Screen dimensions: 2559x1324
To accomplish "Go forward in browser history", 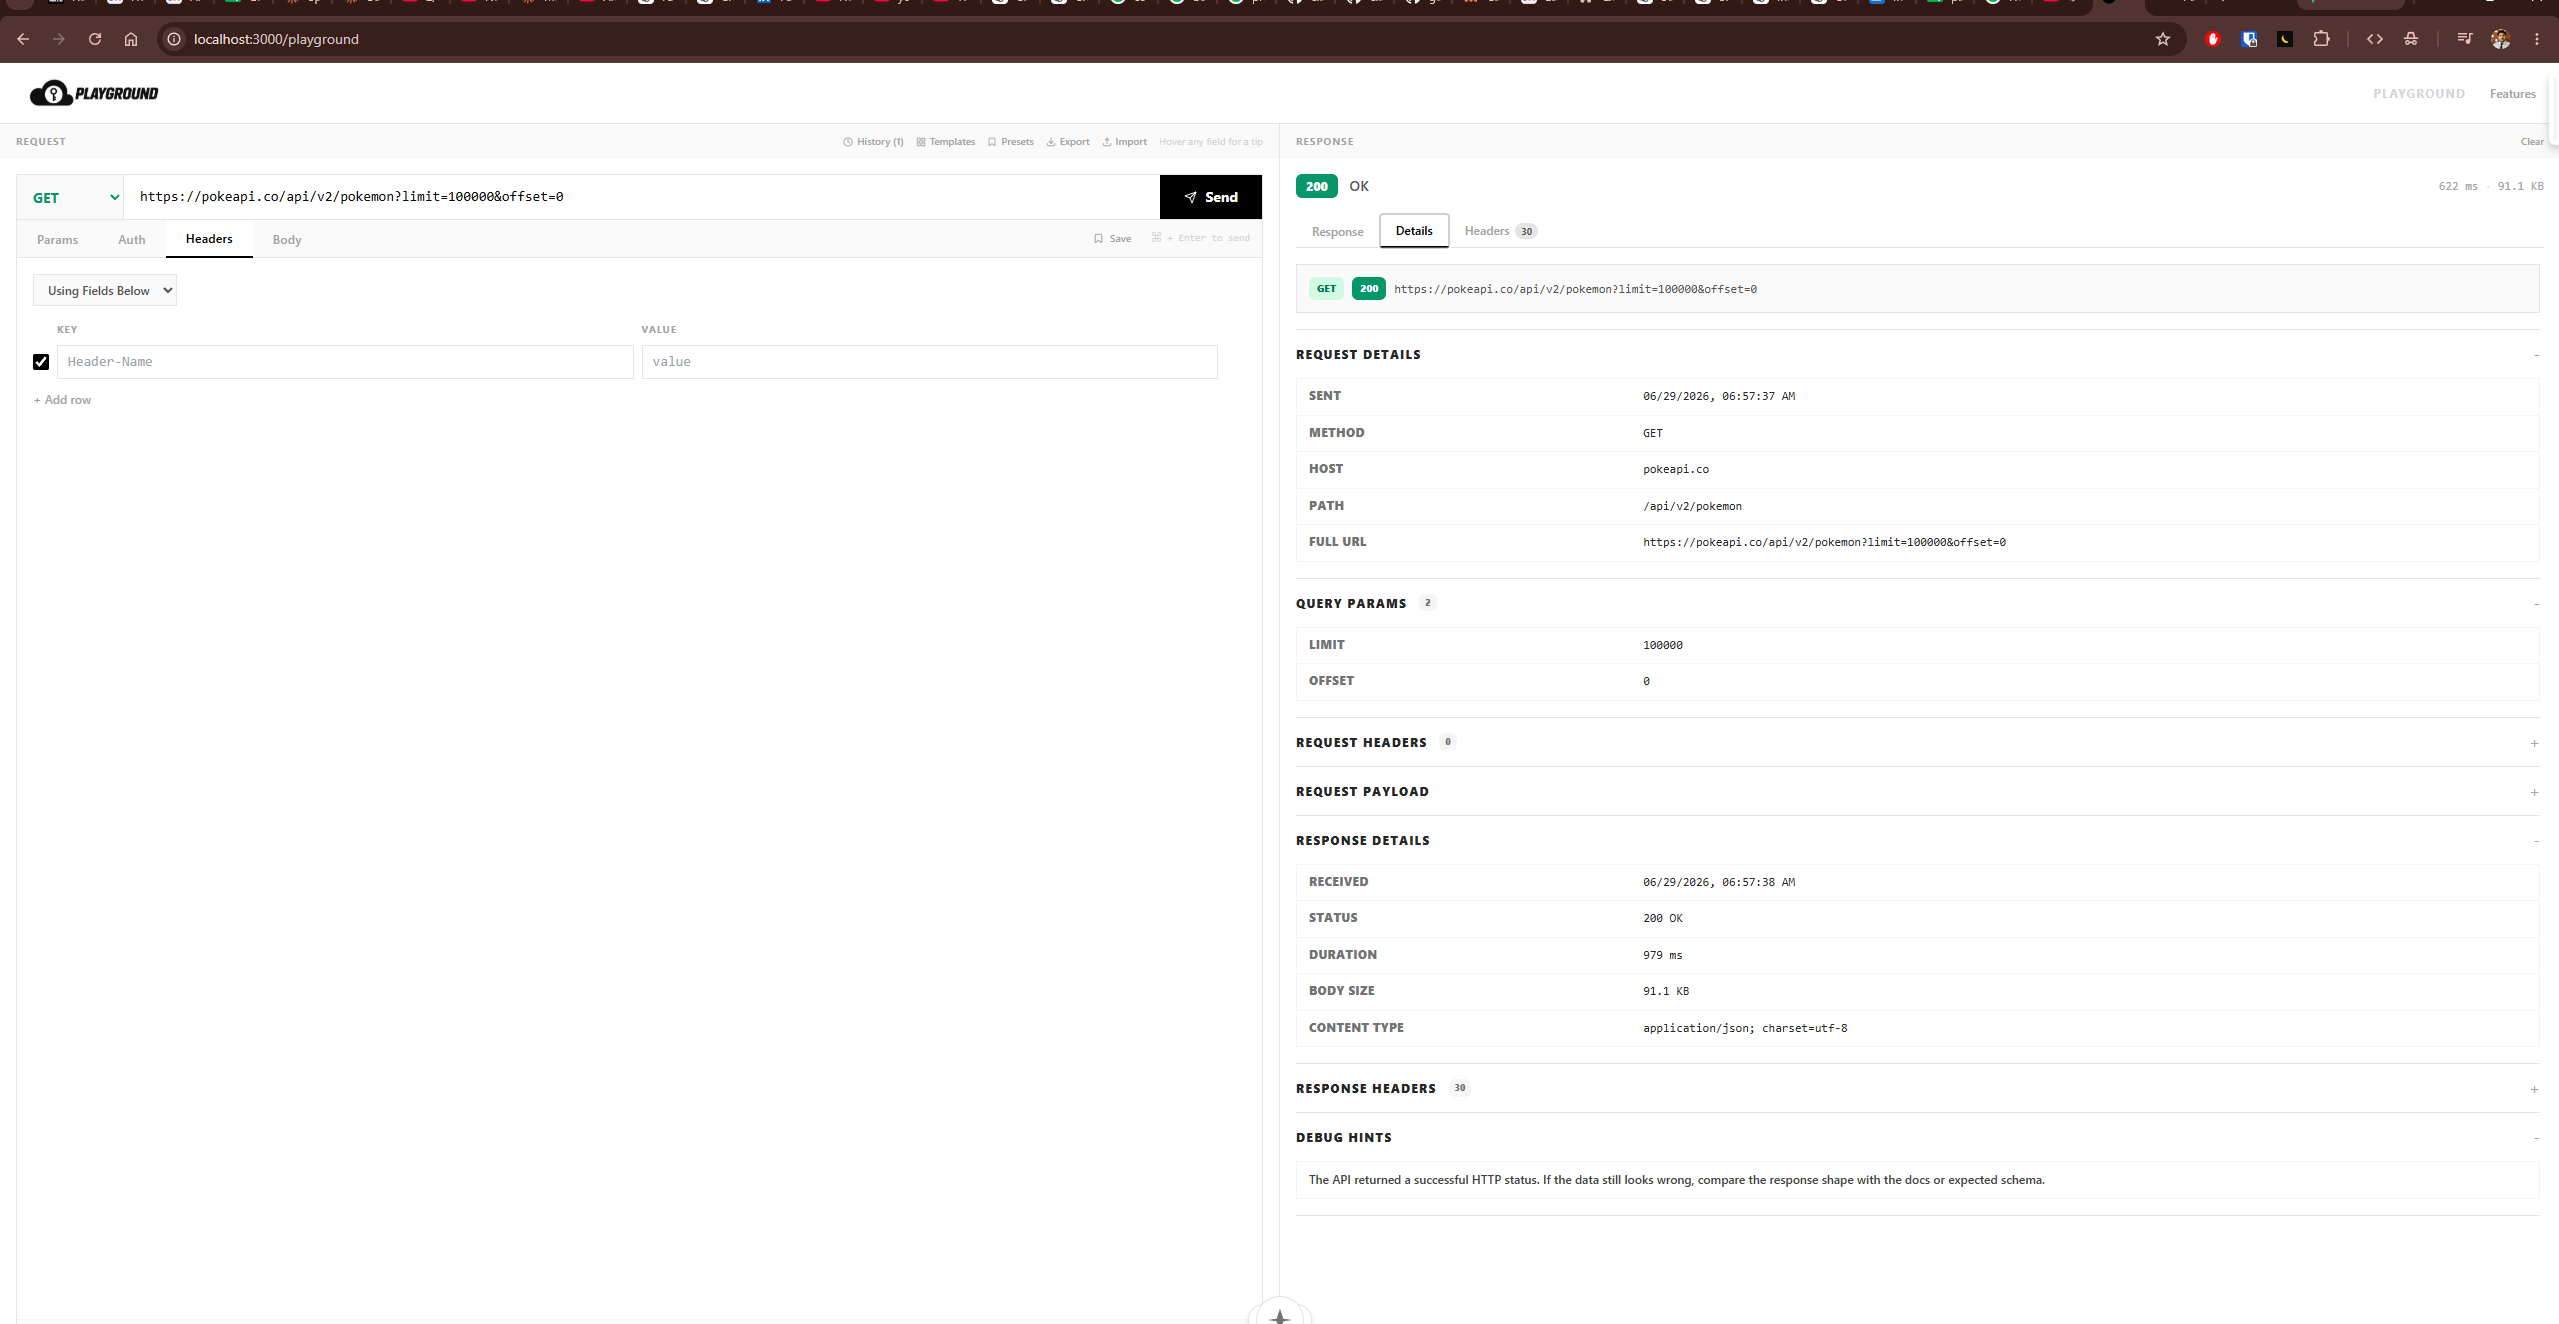I will pos(59,39).
